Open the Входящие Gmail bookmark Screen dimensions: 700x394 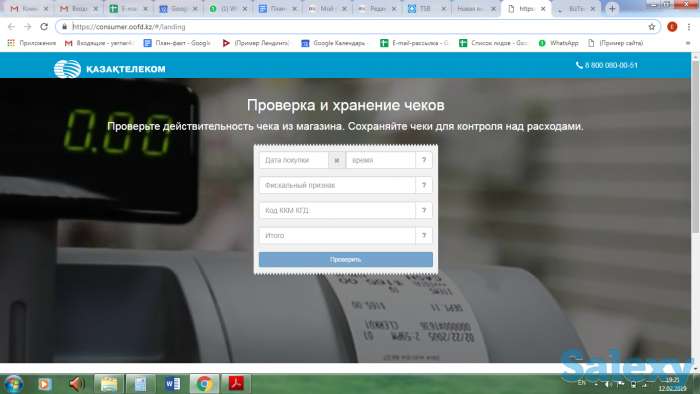(100, 43)
